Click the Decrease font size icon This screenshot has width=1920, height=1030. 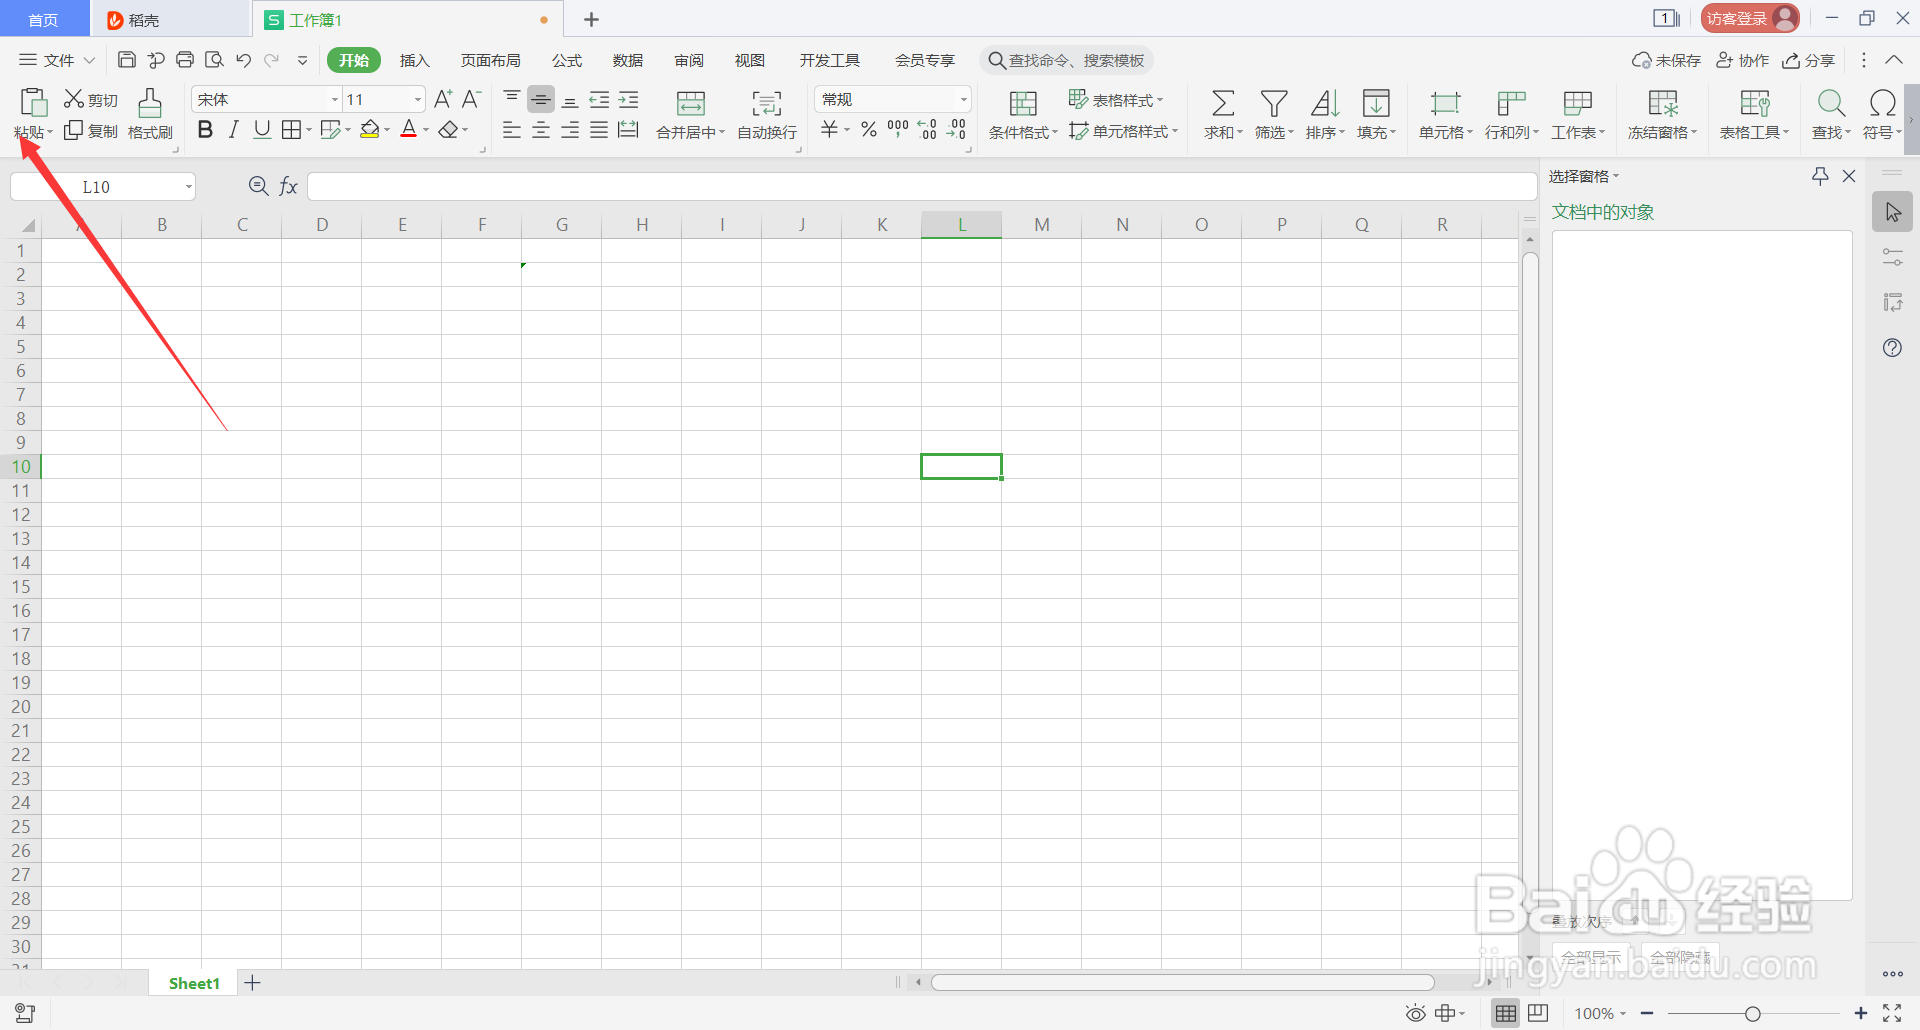click(x=472, y=99)
